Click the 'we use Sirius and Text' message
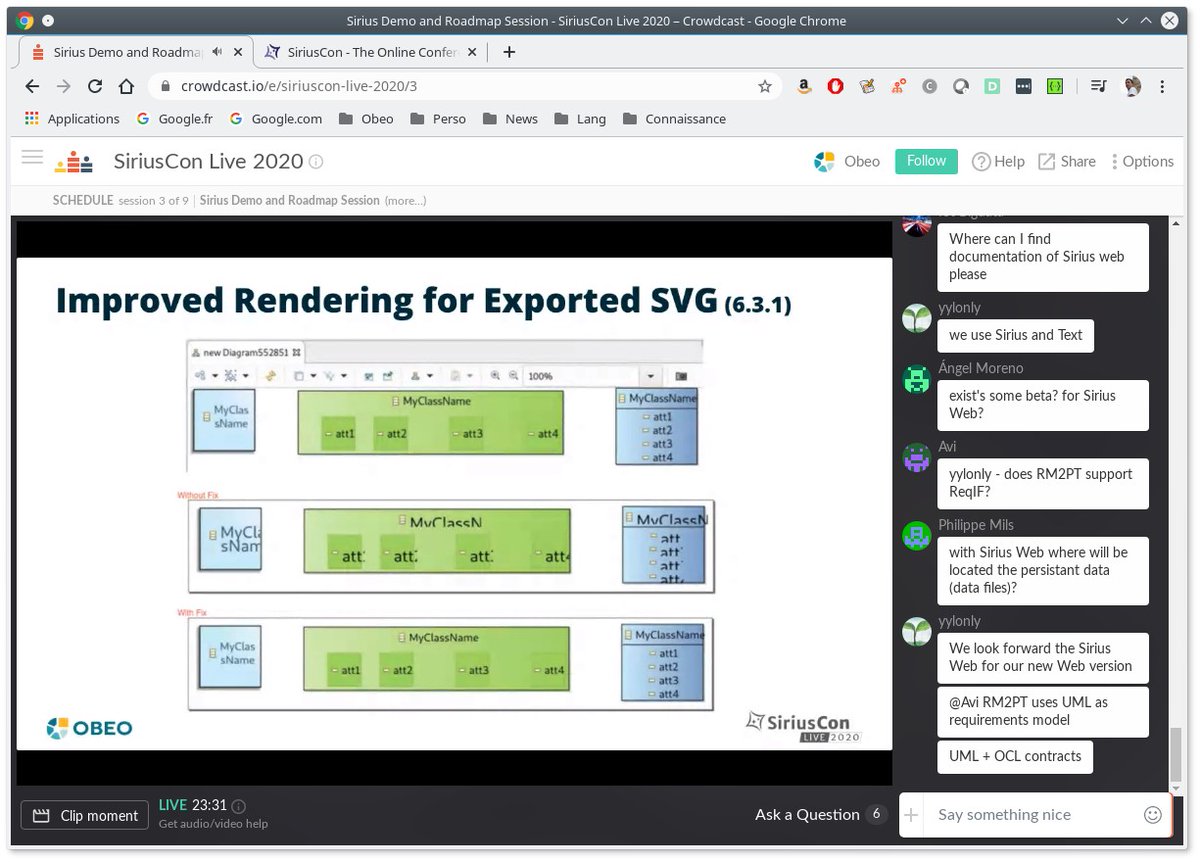This screenshot has width=1200, height=862. click(1015, 335)
